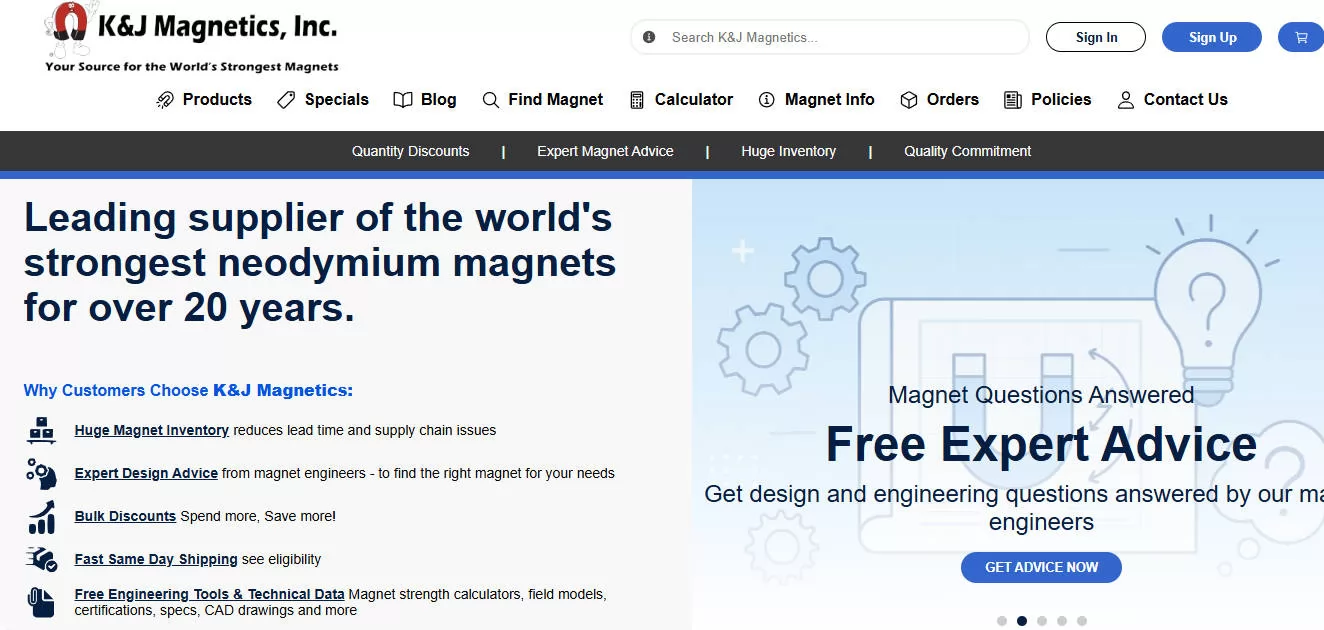
Task: Click the shipping package icon beside Fast Same Day Shipping
Action: pos(41,559)
